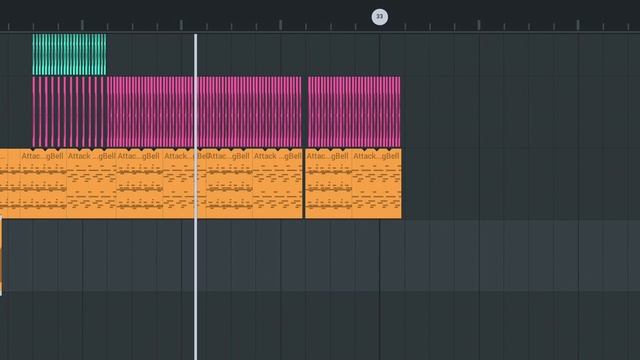Image resolution: width=640 pixels, height=360 pixels.
Task: Select the Attack ...gBell clip ending before the gap
Action: click(x=278, y=184)
